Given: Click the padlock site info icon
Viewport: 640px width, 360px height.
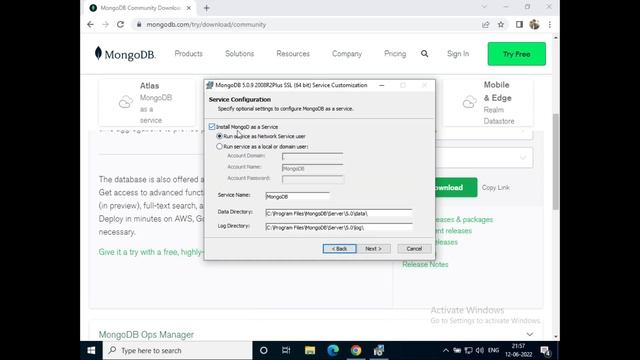Looking at the screenshot, I should [139, 24].
